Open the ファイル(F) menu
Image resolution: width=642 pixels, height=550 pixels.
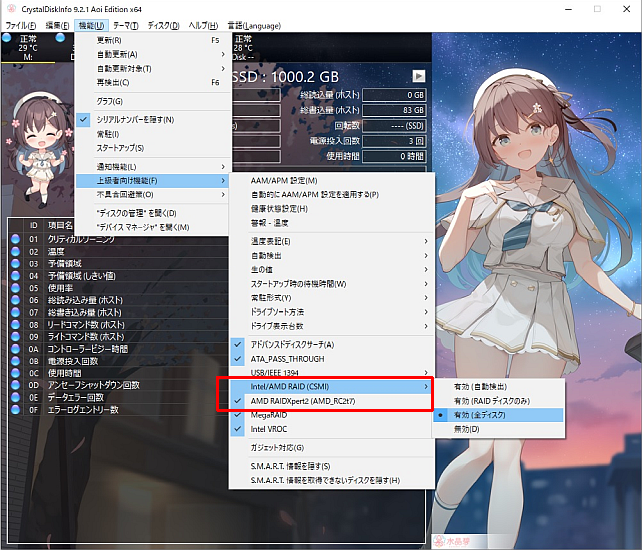point(21,25)
